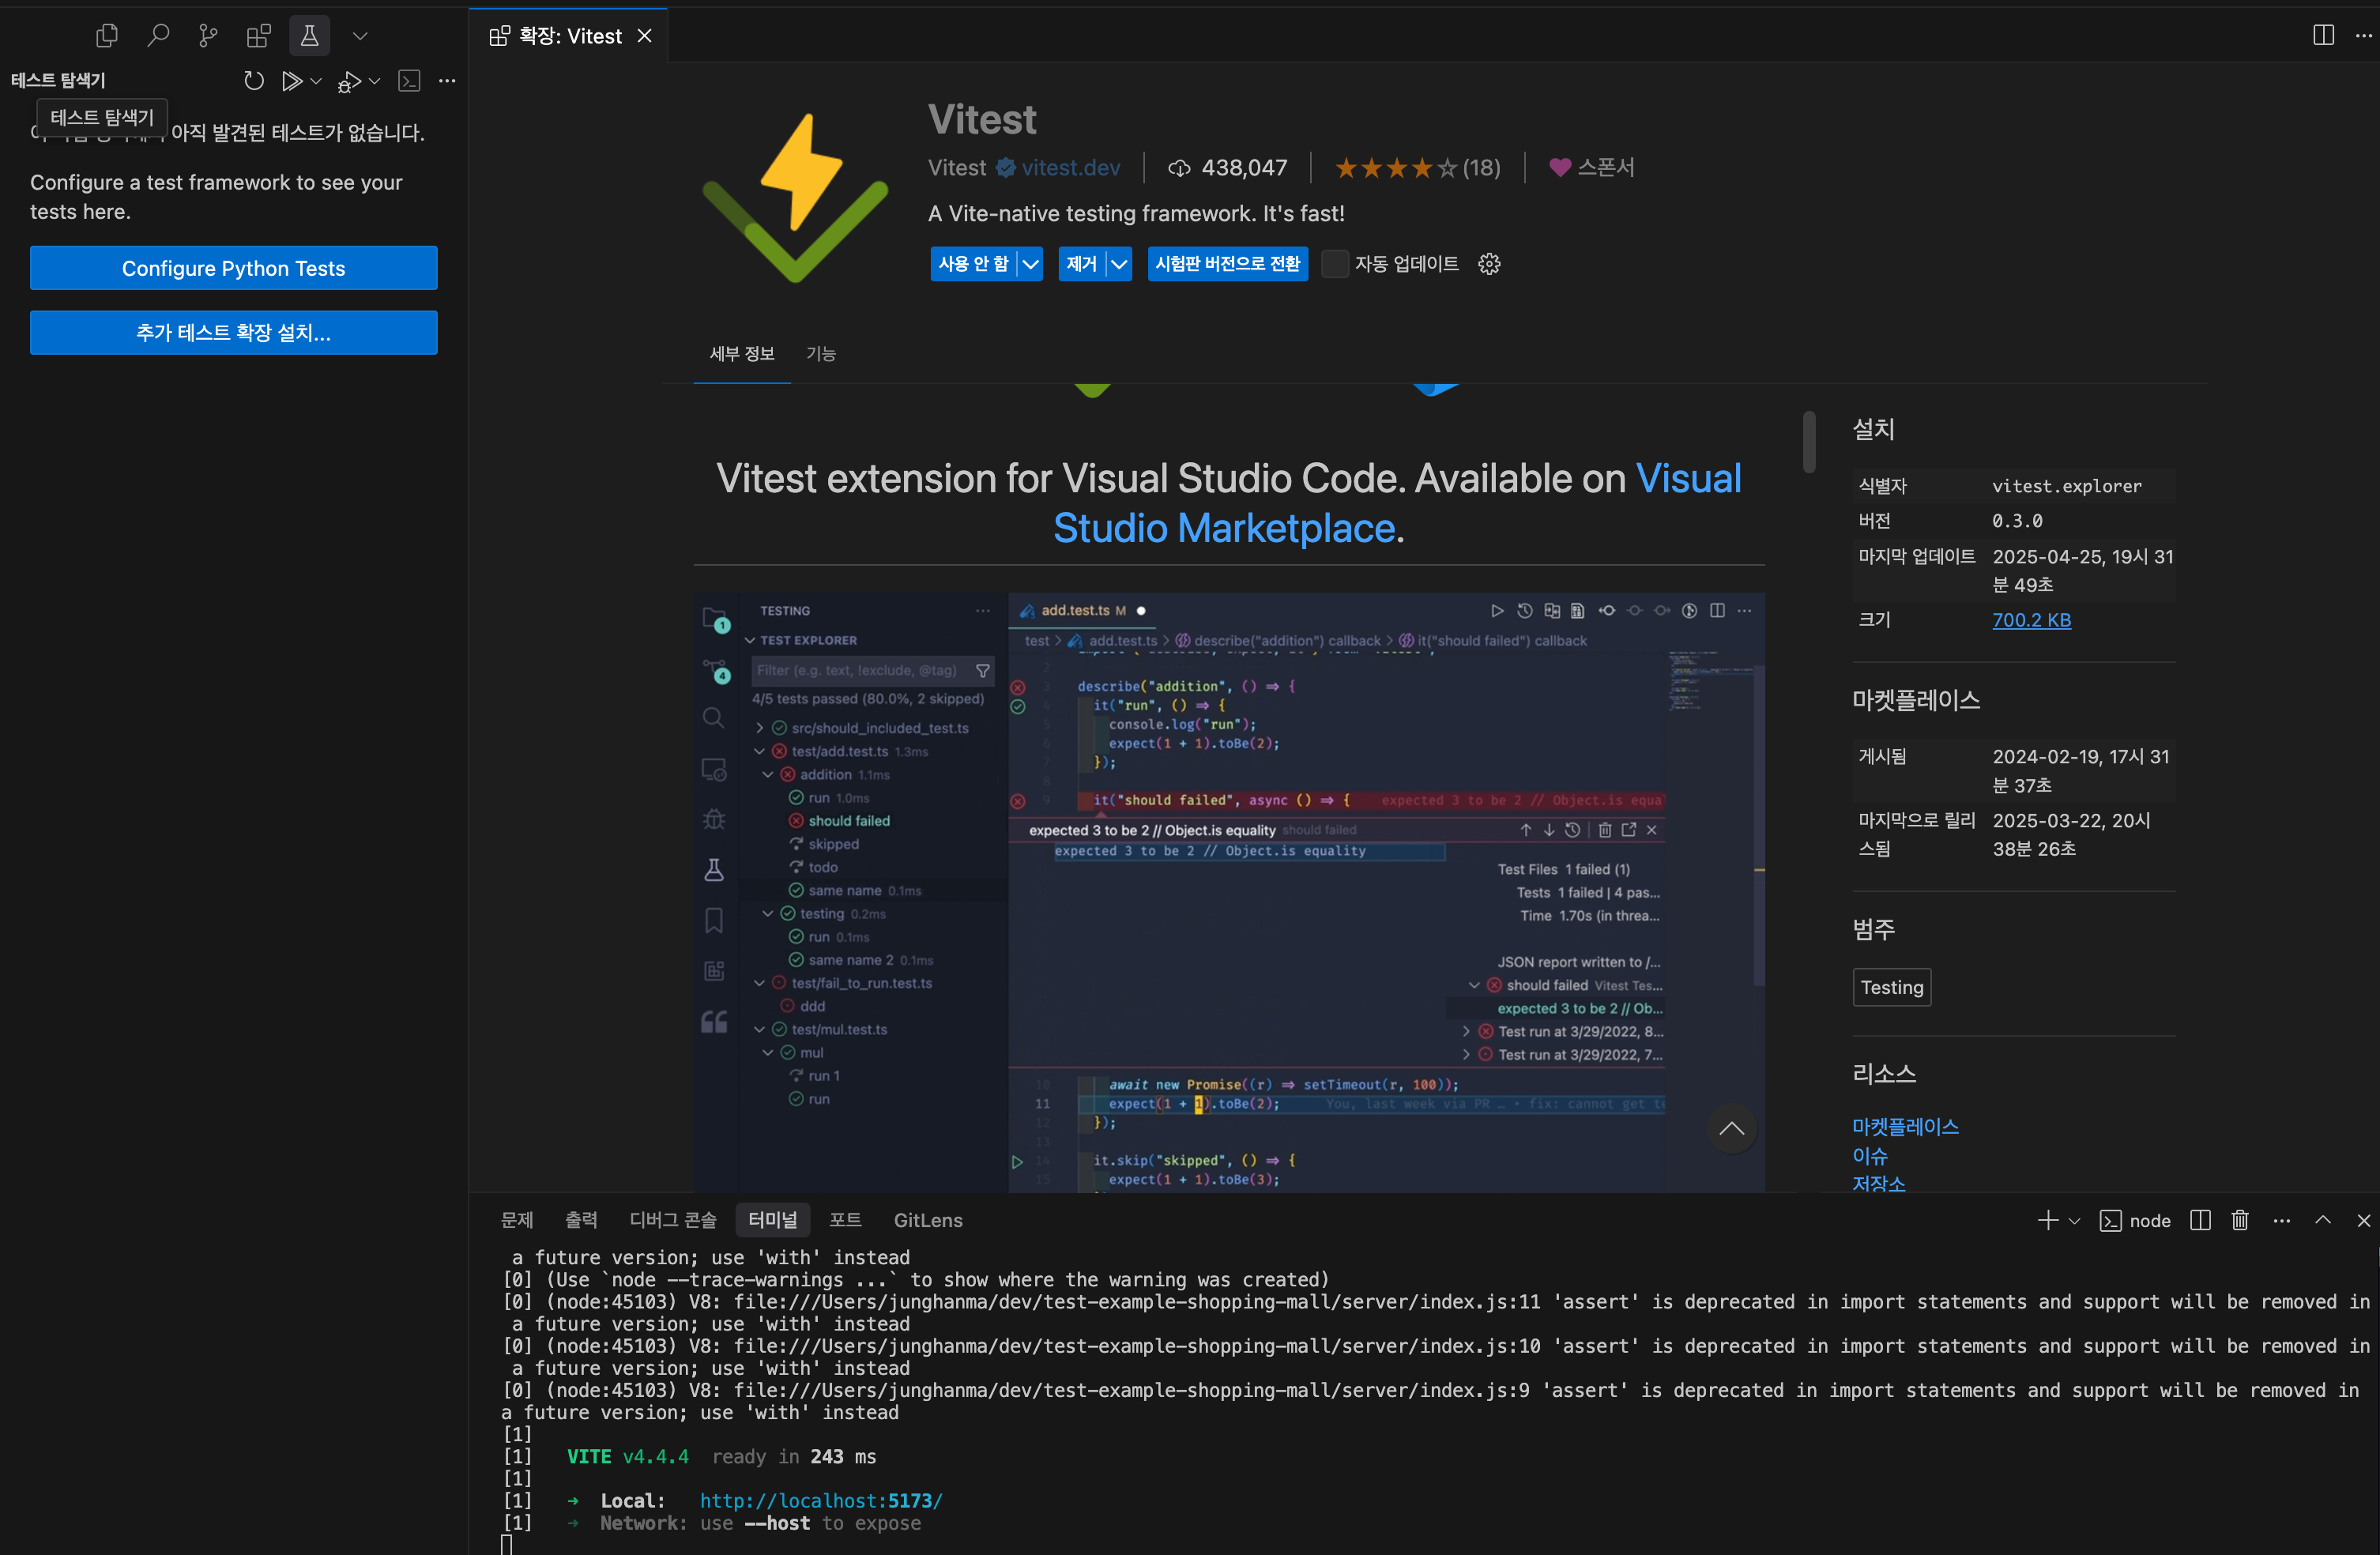Switch to the 출력 panel tab

pos(581,1220)
